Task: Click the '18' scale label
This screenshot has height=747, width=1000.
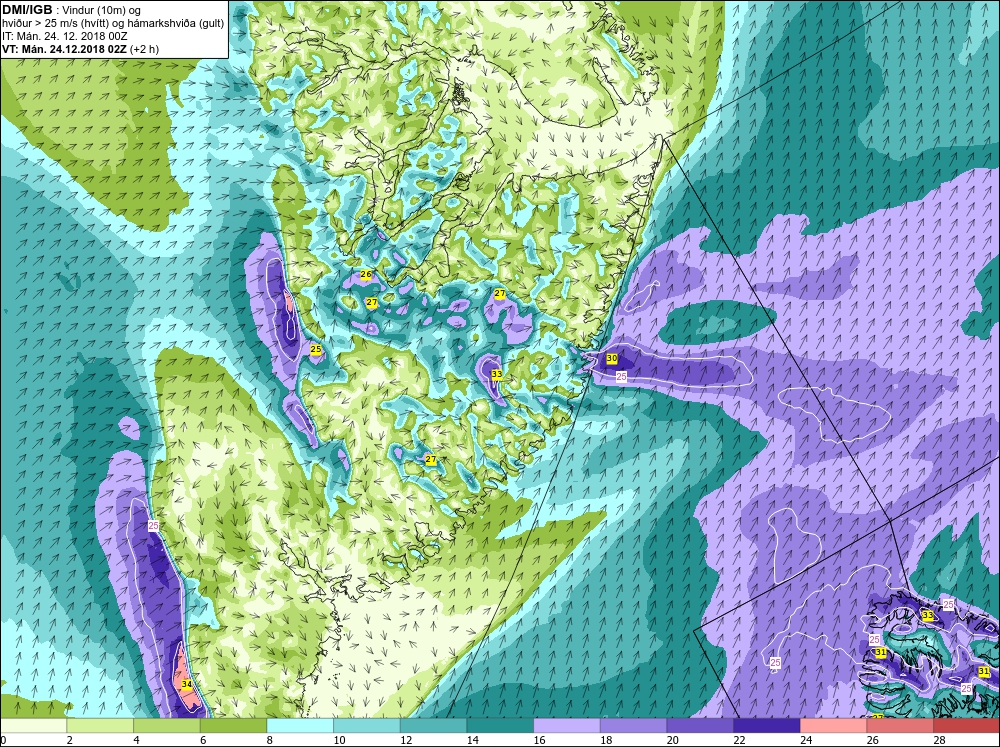Action: pos(605,740)
